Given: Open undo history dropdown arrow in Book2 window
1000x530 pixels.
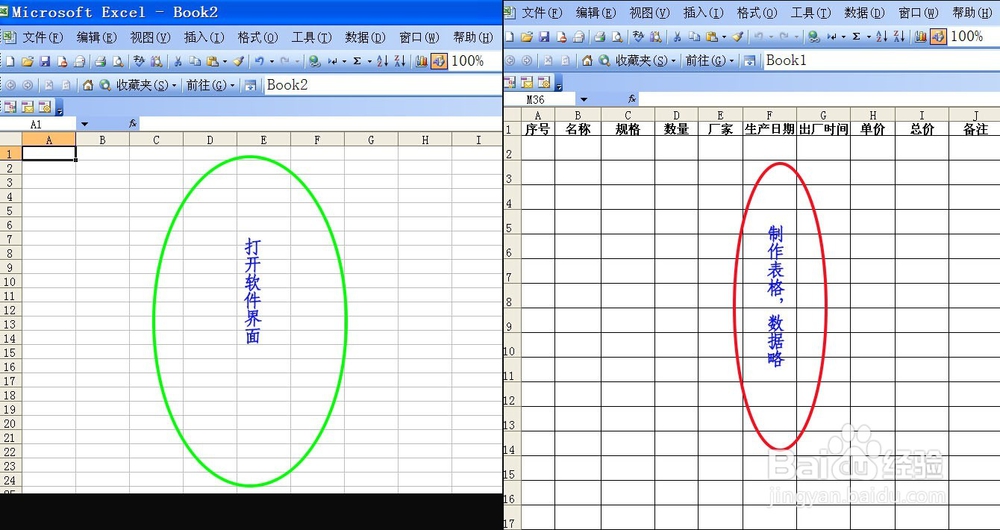Looking at the screenshot, I should 272,62.
